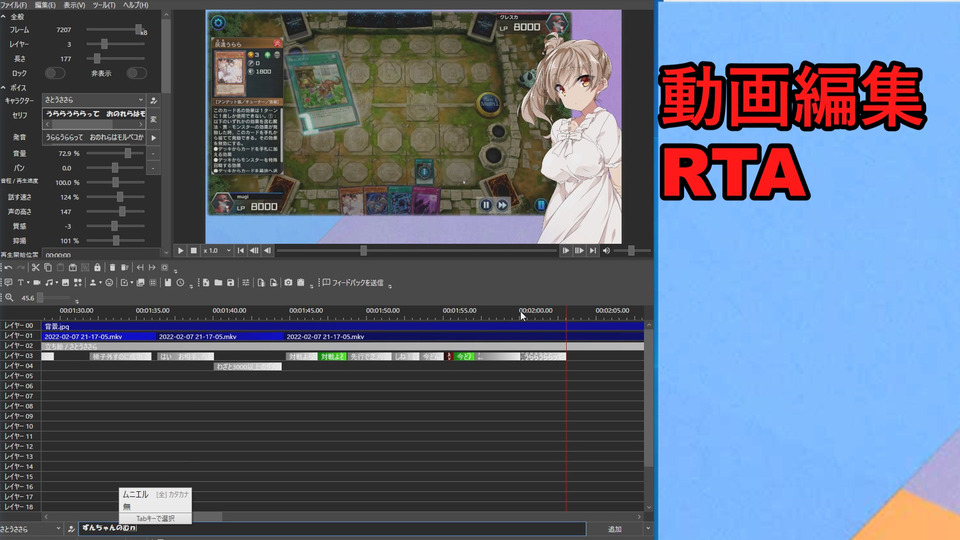This screenshot has width=960, height=540.
Task: Collapse the ボイス section
Action: pos(4,88)
